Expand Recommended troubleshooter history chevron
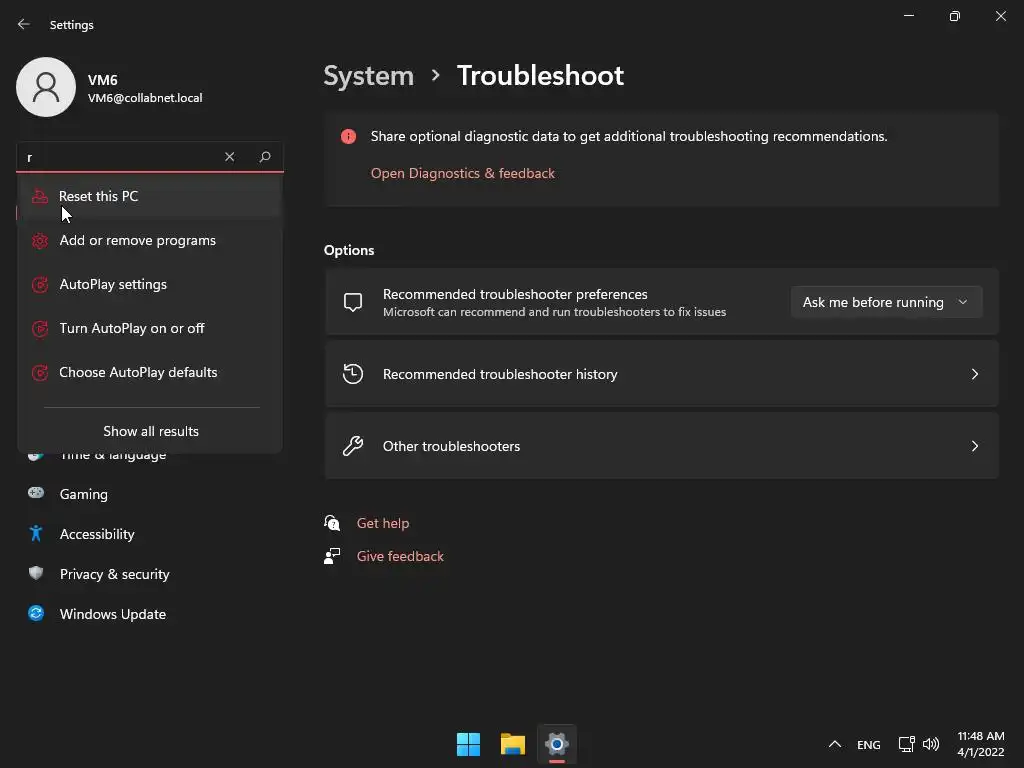This screenshot has width=1024, height=768. coord(974,374)
